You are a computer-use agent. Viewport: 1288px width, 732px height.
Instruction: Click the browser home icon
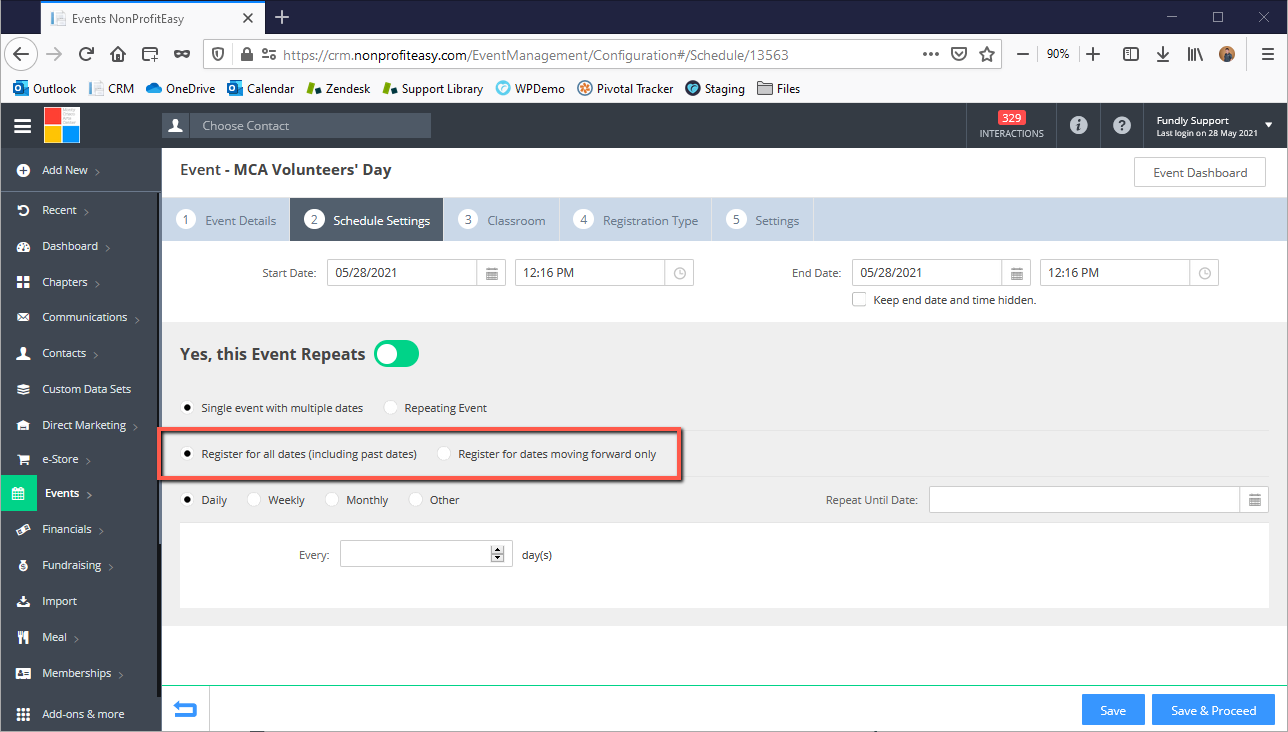(118, 55)
